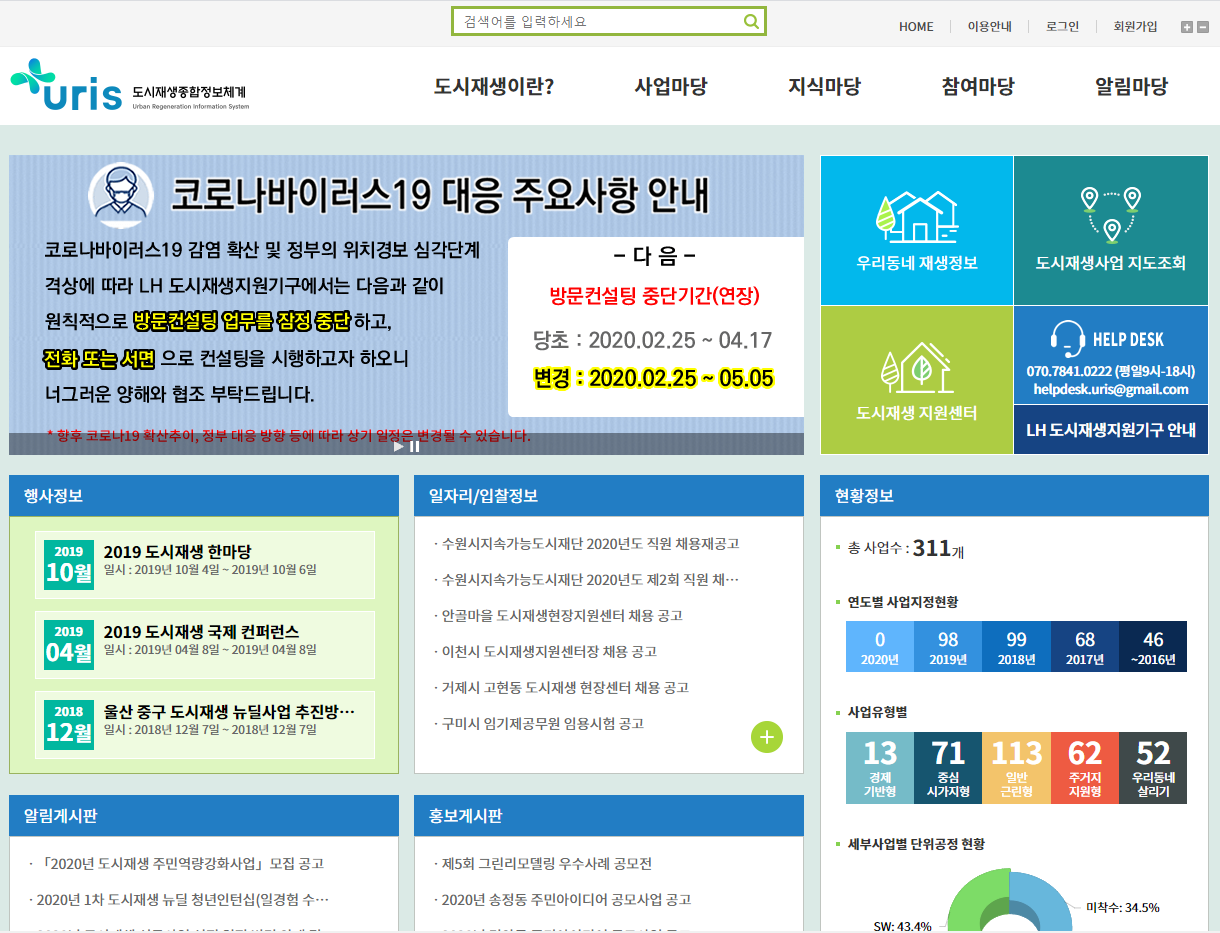Open the 지식마당 menu
This screenshot has height=933, width=1220.
click(824, 86)
